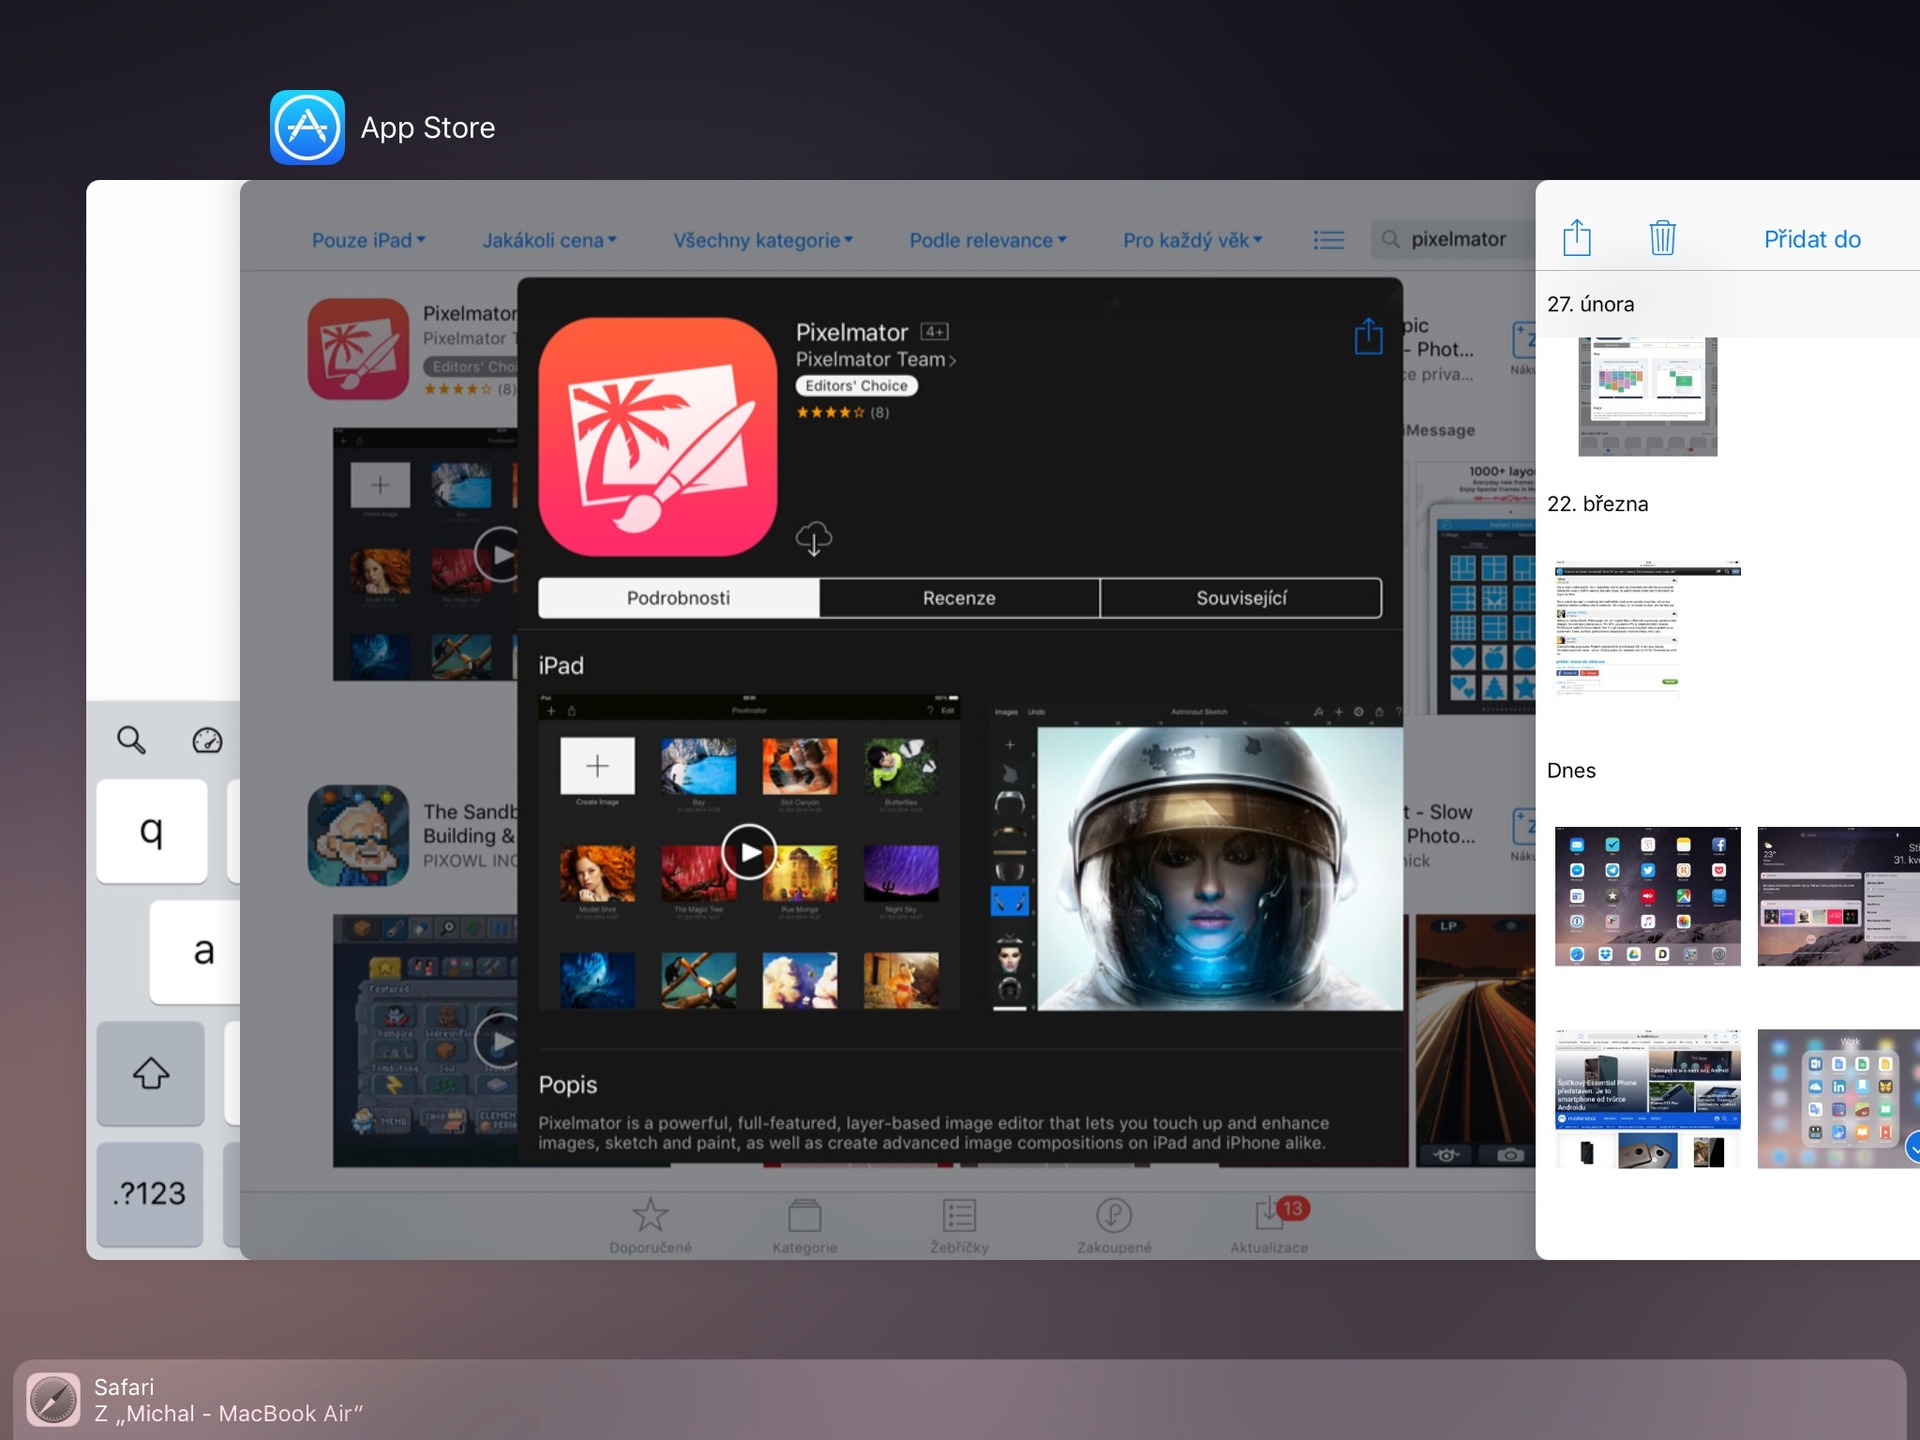1920x1440 pixels.
Task: Switch to the Recenze tab
Action: point(959,597)
